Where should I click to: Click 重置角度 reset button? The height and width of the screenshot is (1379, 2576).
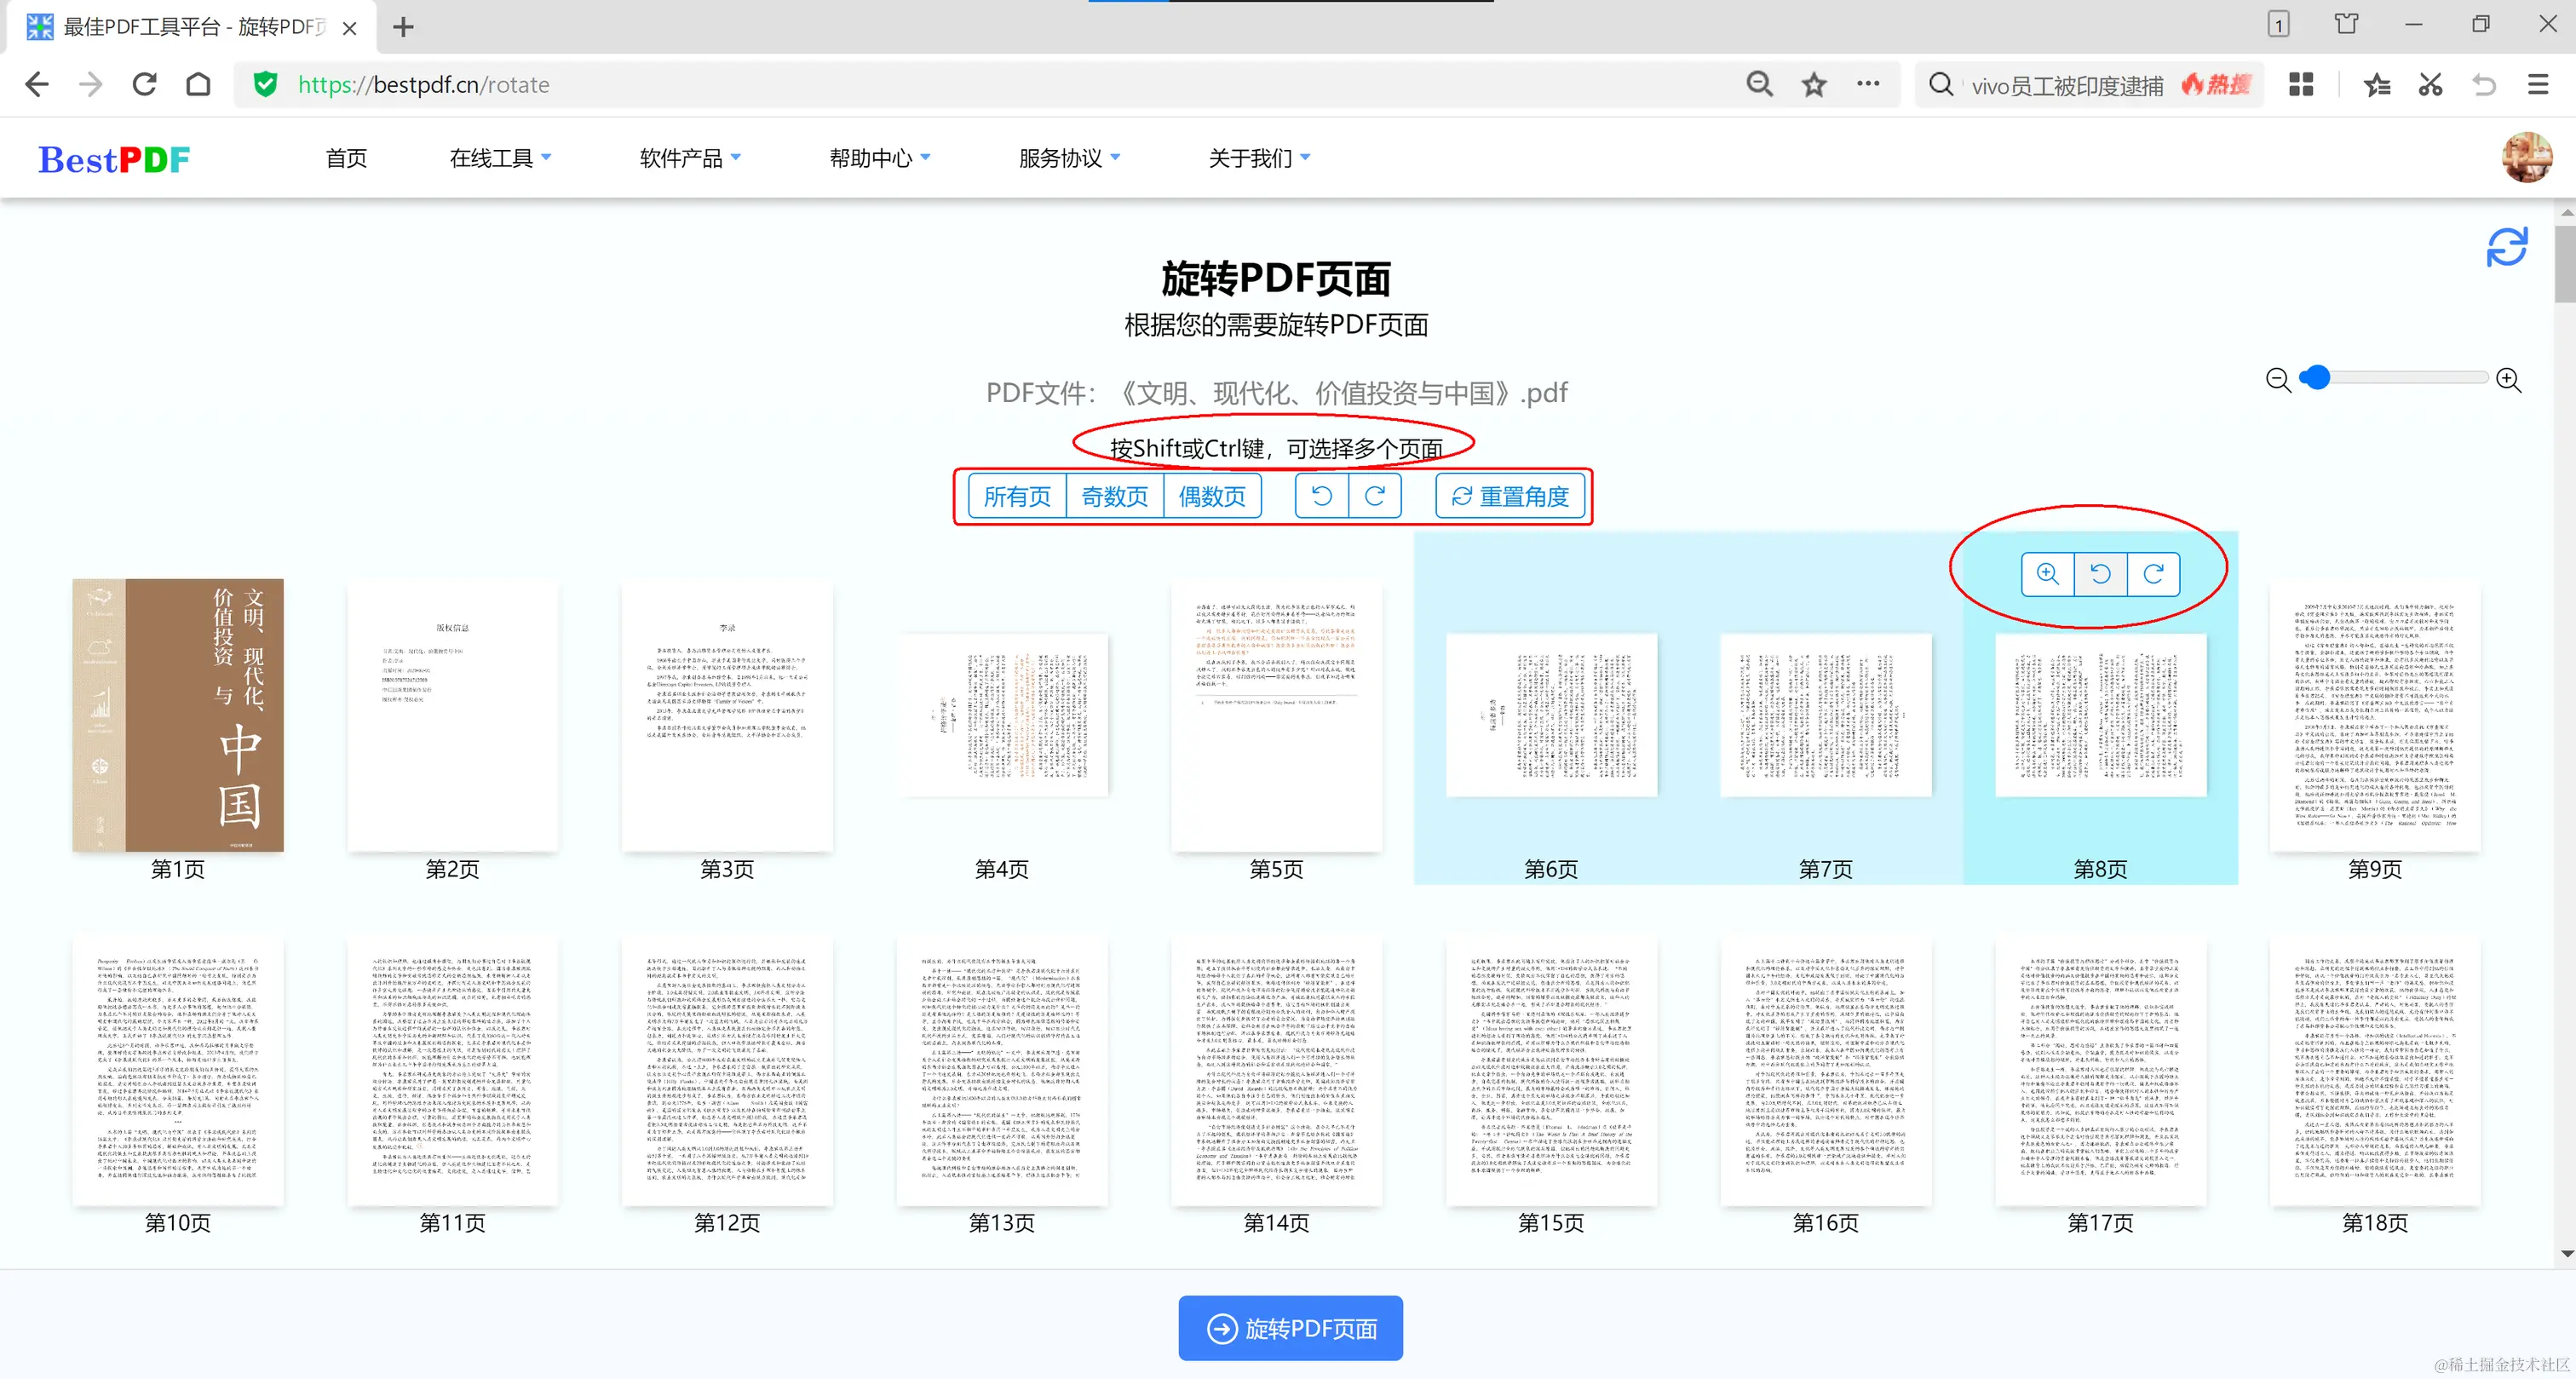tap(1510, 496)
